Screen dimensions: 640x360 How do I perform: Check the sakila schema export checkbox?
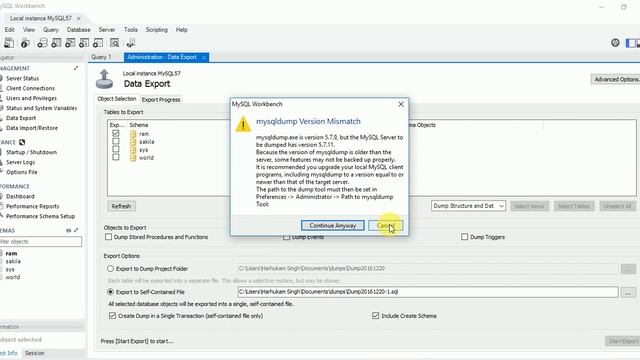click(x=116, y=141)
